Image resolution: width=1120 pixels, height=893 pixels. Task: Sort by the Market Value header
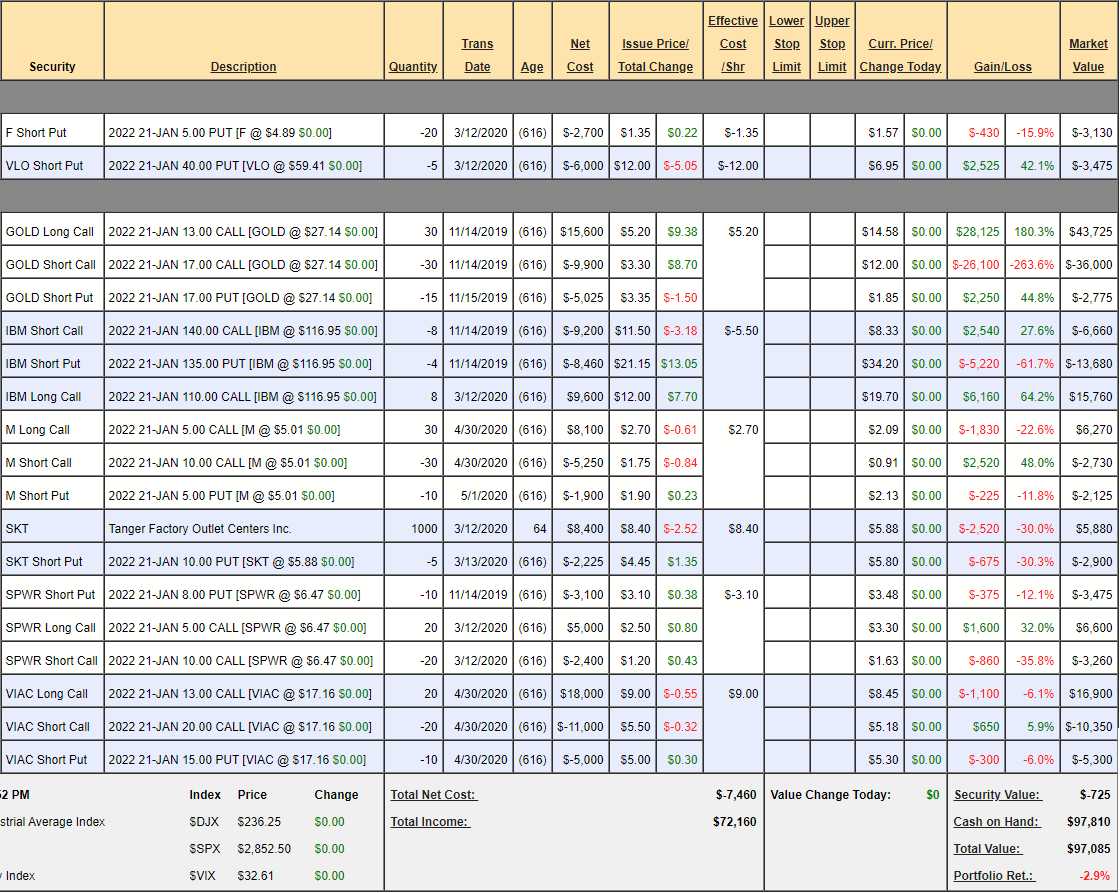1088,55
